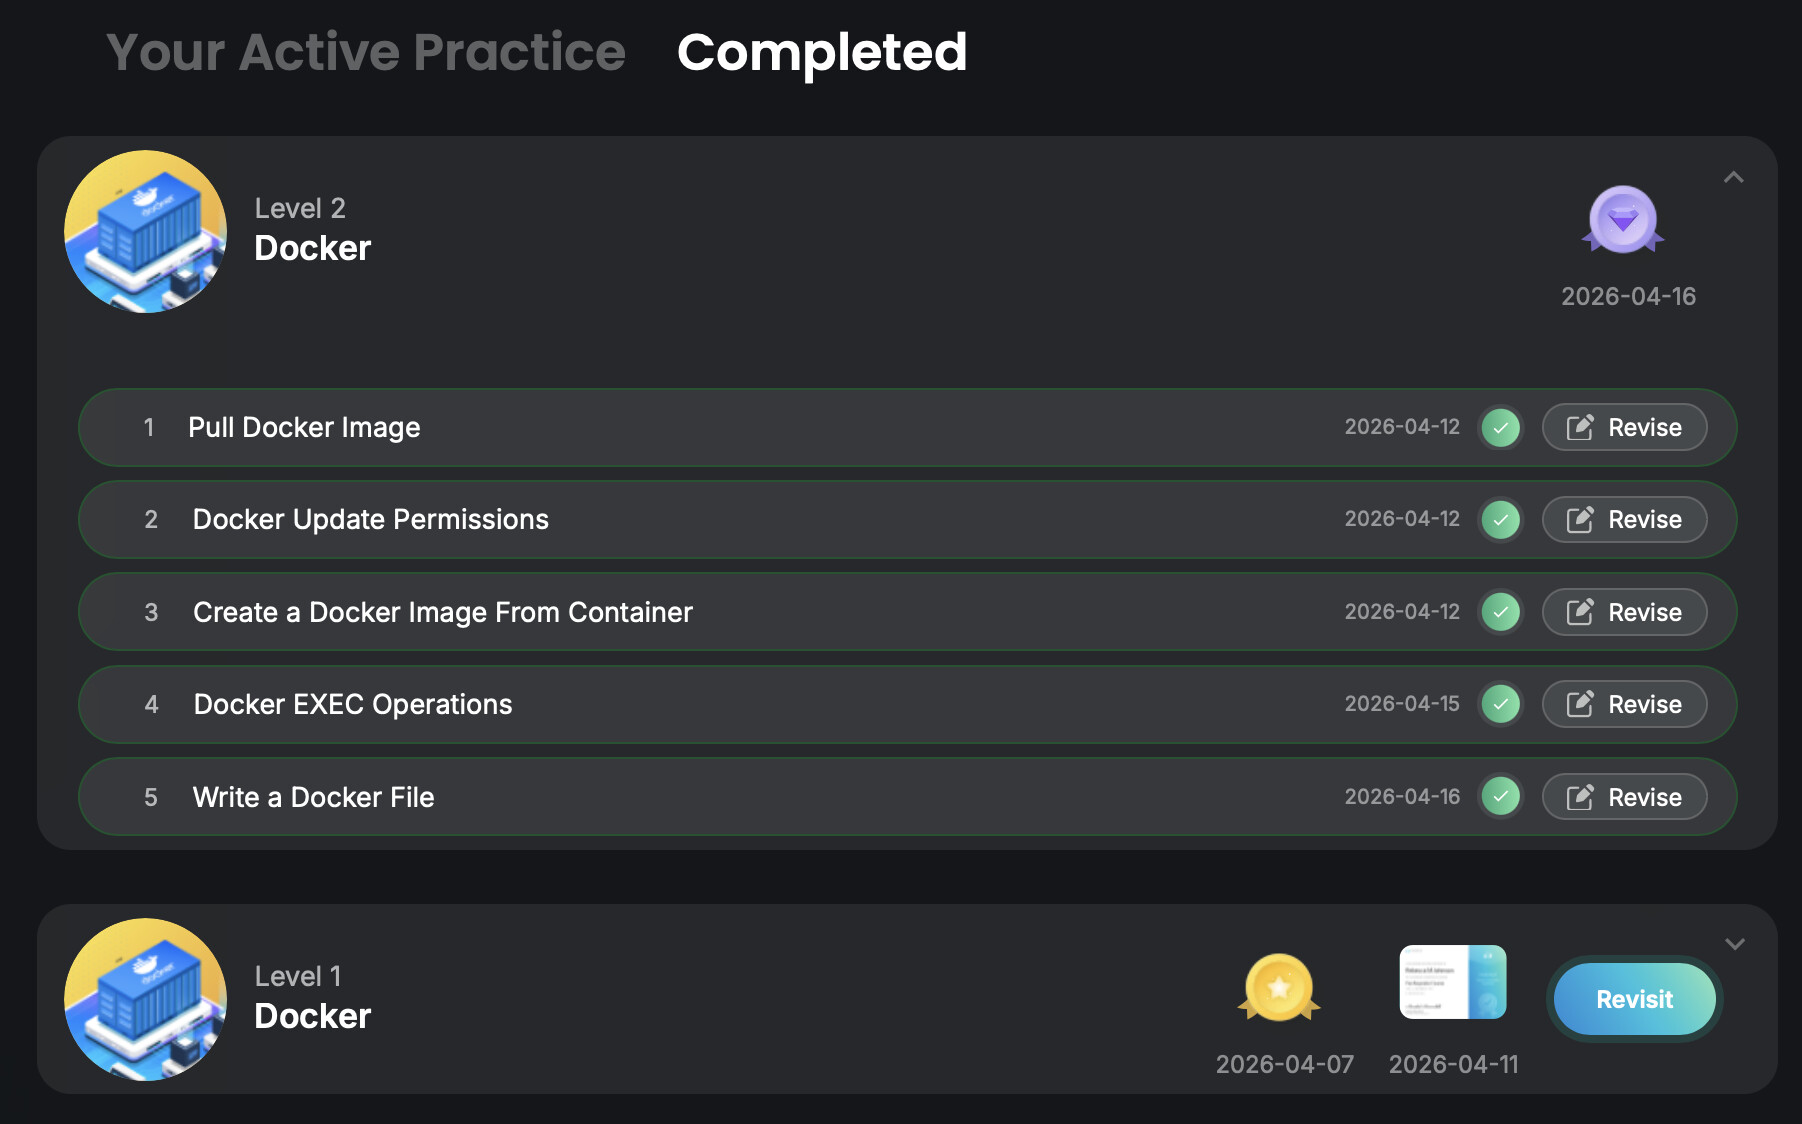Open the Docker EXEC Operations task row
Viewport: 1802px width, 1124px height.
[352, 704]
